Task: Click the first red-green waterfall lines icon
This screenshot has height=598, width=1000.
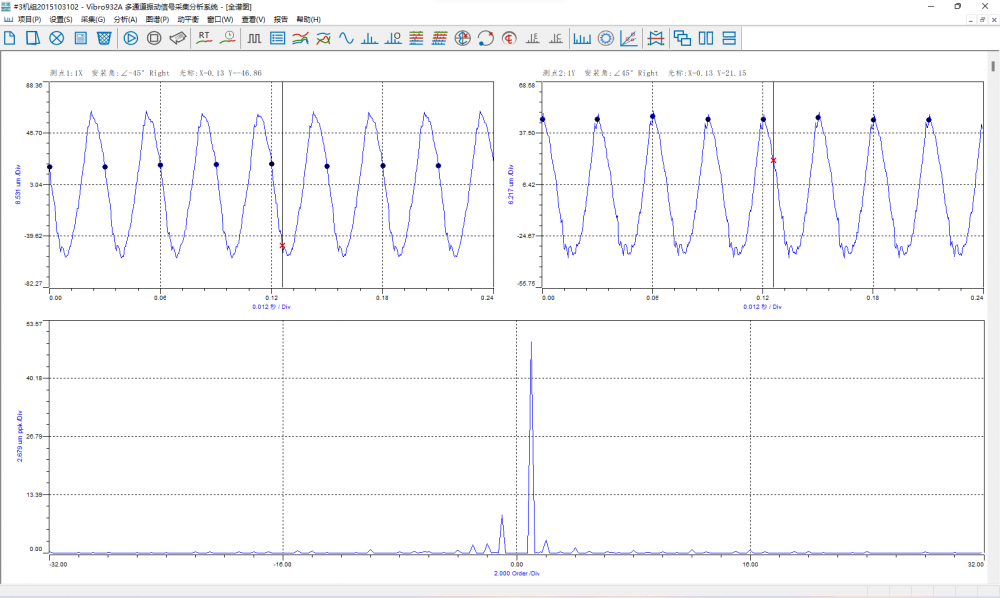Action: [x=416, y=38]
